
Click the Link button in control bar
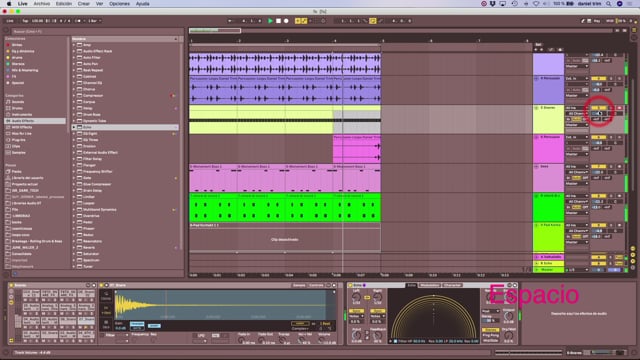(x=10, y=21)
